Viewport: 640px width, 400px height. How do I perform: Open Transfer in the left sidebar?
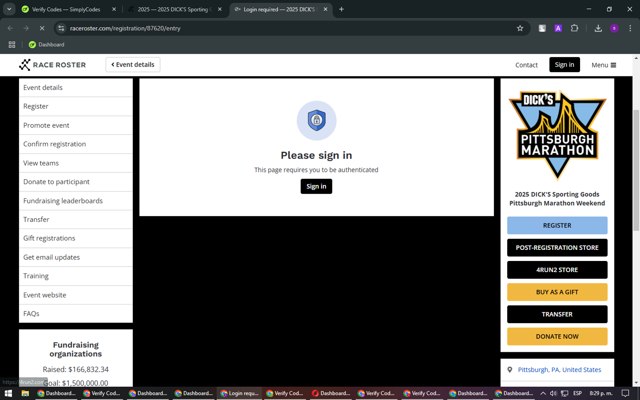pyautogui.click(x=76, y=220)
